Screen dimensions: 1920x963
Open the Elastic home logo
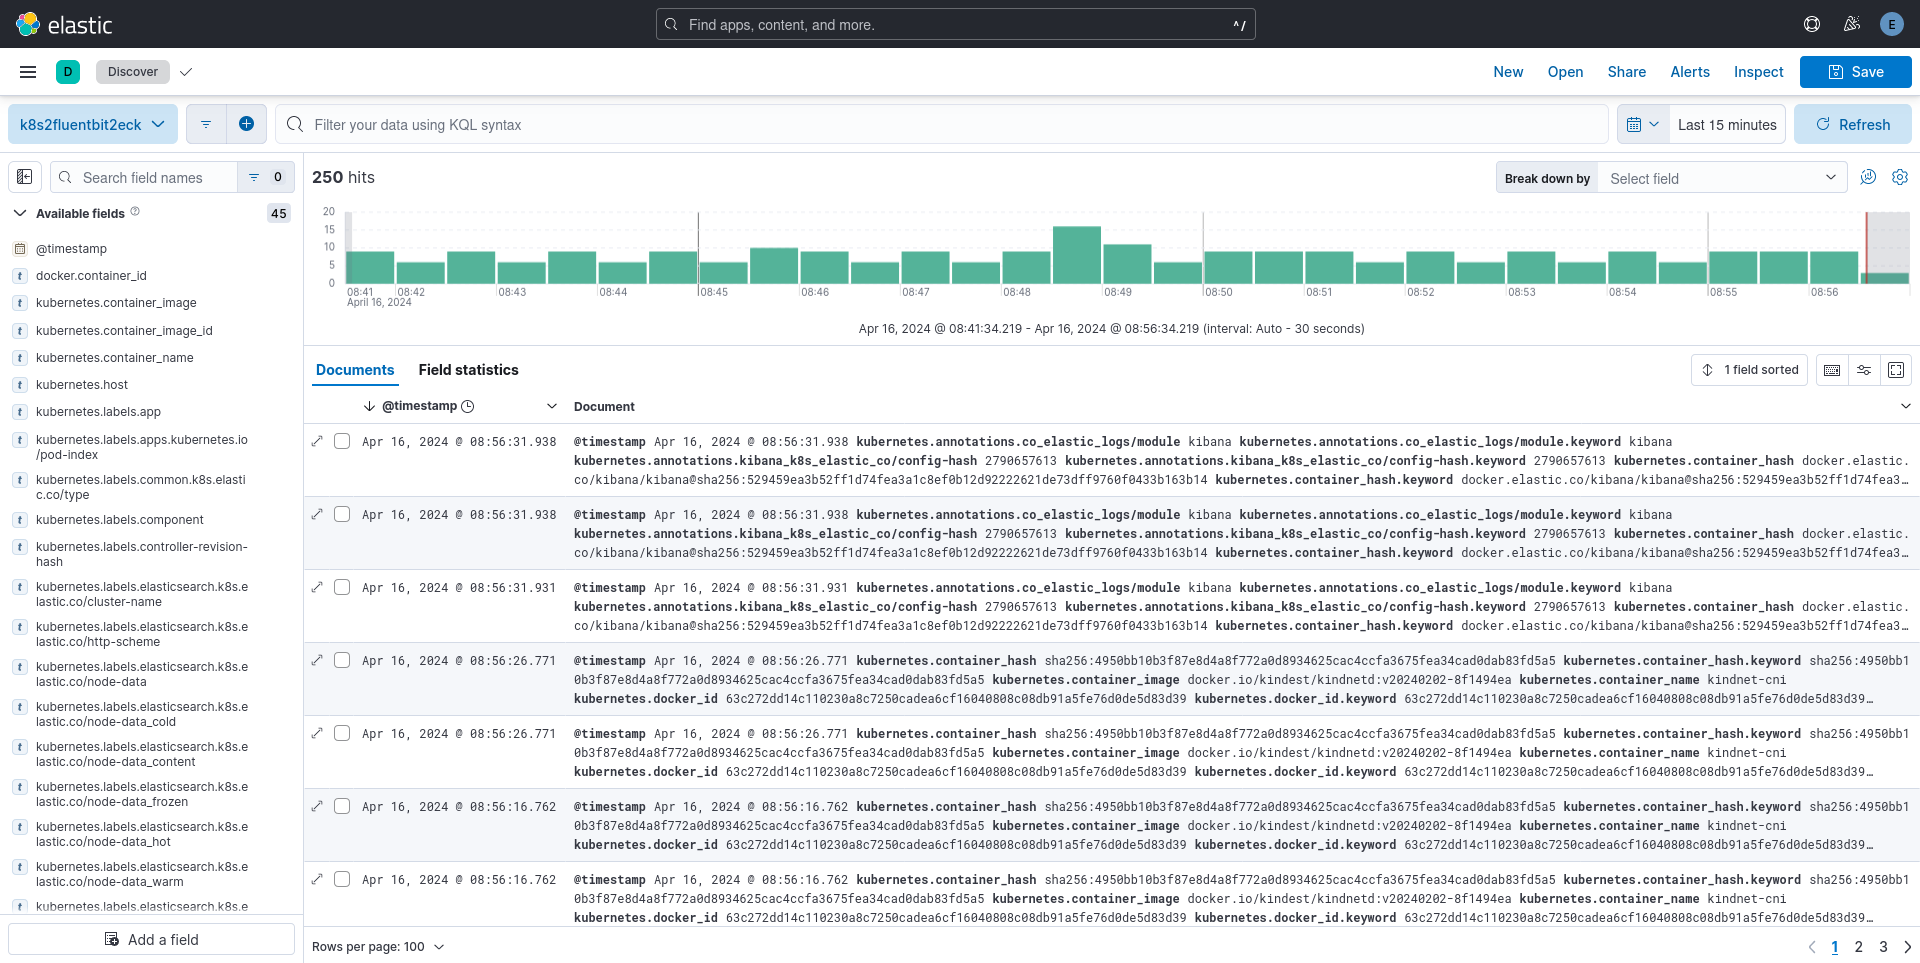click(x=64, y=24)
